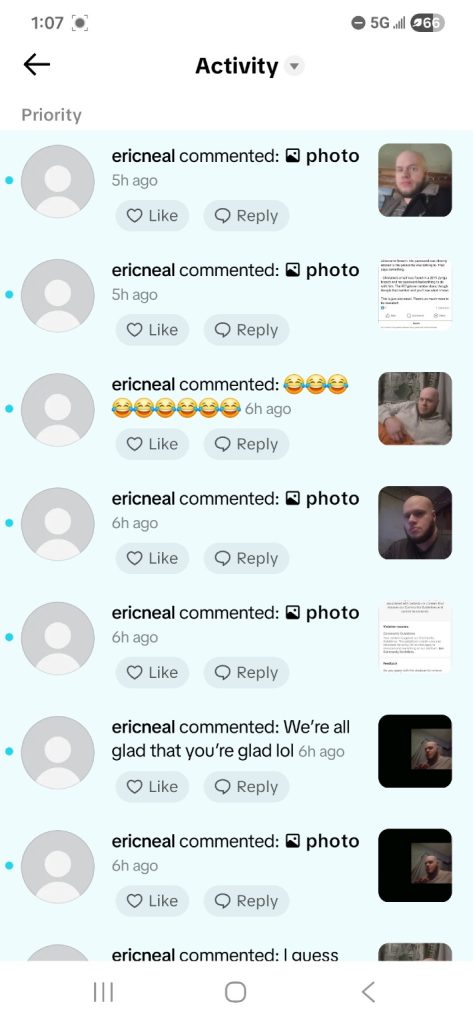Tap ericneal username on 'We're all glad' comment
The image size is (473, 1024).
click(143, 728)
